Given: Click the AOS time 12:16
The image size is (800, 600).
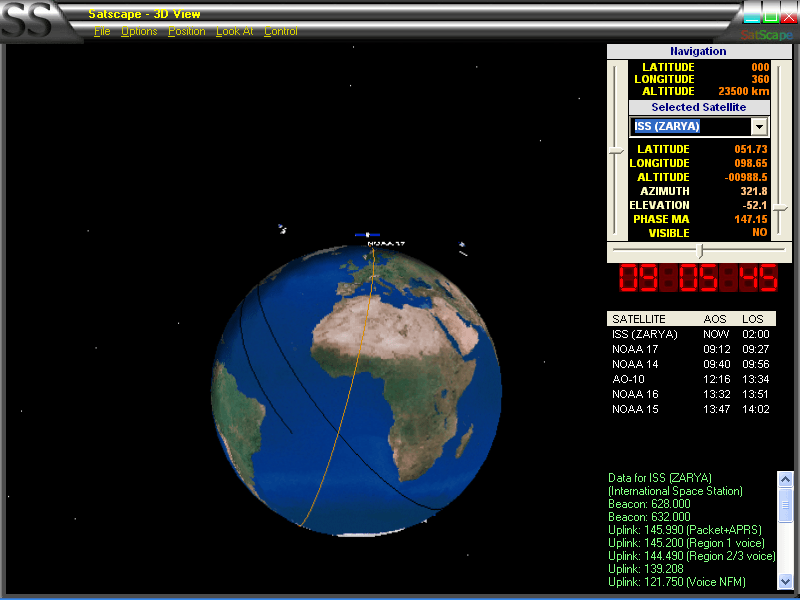Looking at the screenshot, I should tap(717, 379).
